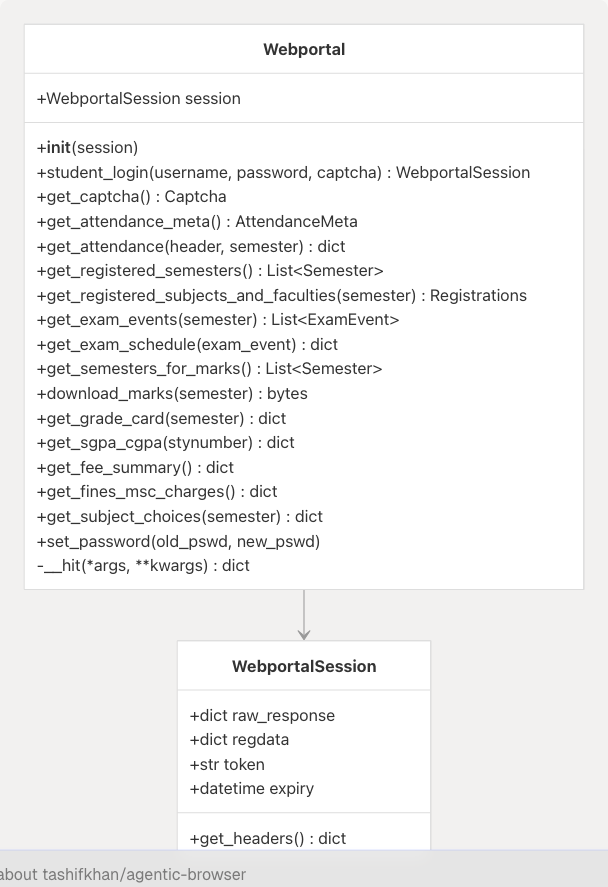The height and width of the screenshot is (887, 608).
Task: Click get_sgpa_cgpa(stynumber) method text
Action: [165, 442]
